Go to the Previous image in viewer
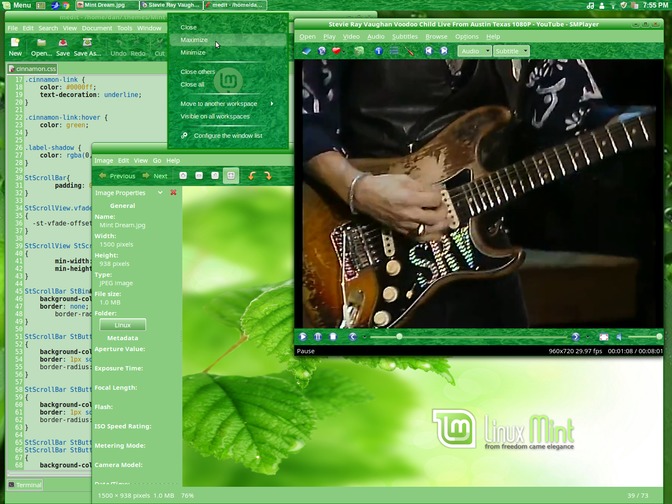672x504 pixels. tap(117, 176)
